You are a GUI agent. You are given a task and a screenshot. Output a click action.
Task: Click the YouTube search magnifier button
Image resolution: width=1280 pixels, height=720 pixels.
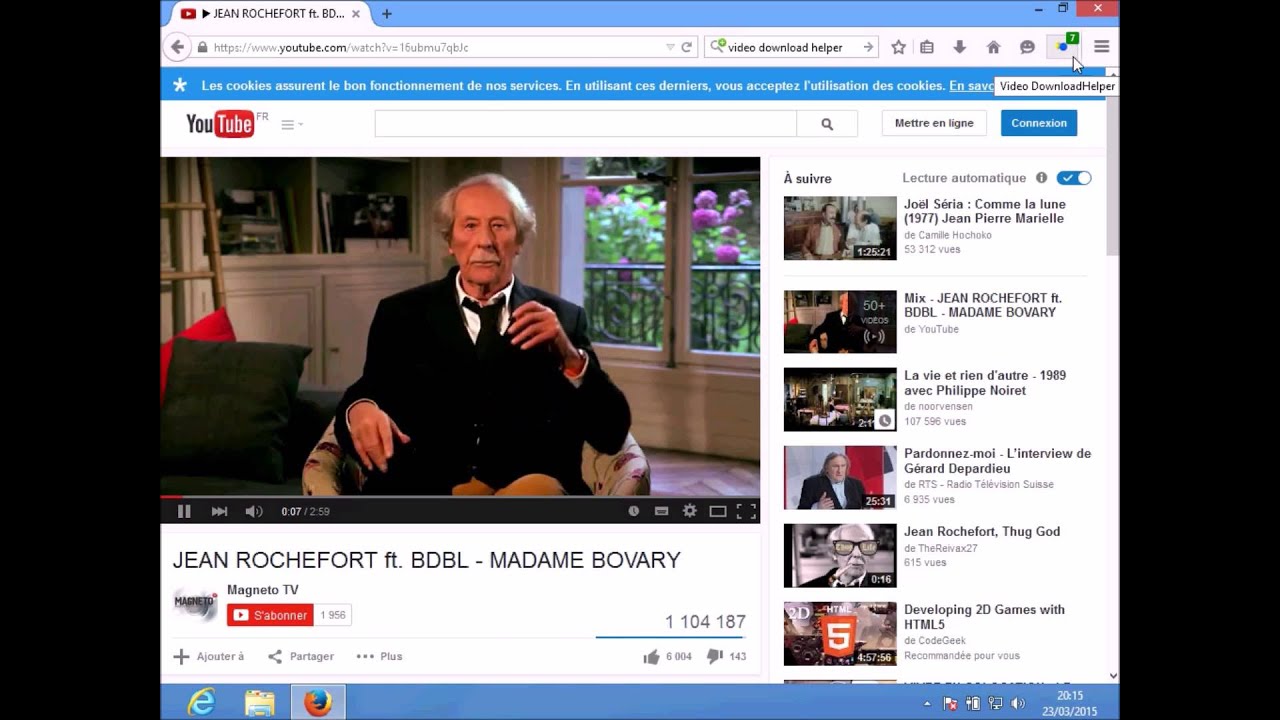pos(827,124)
